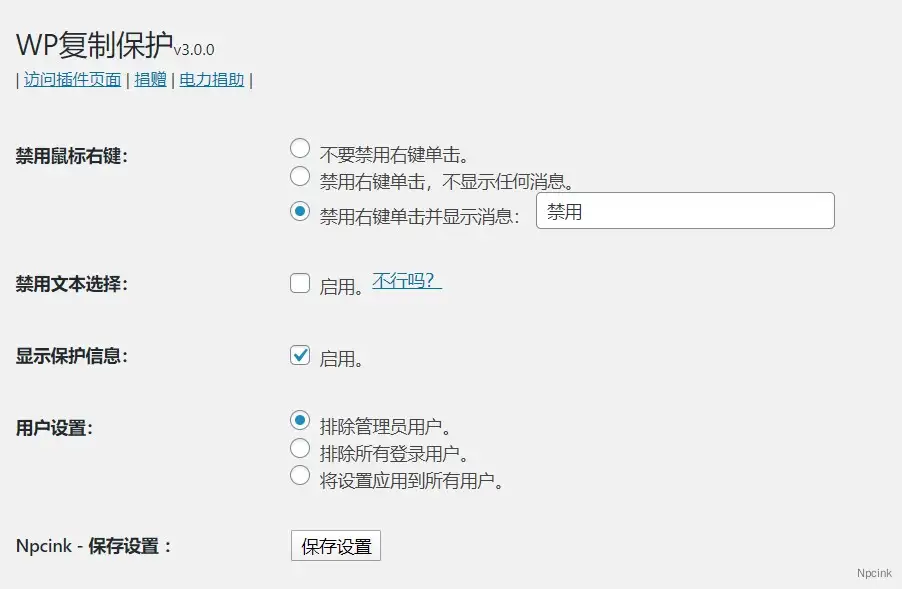The width and height of the screenshot is (902, 589).
Task: Select 将设置应用到所有用户 option
Action: 299,476
